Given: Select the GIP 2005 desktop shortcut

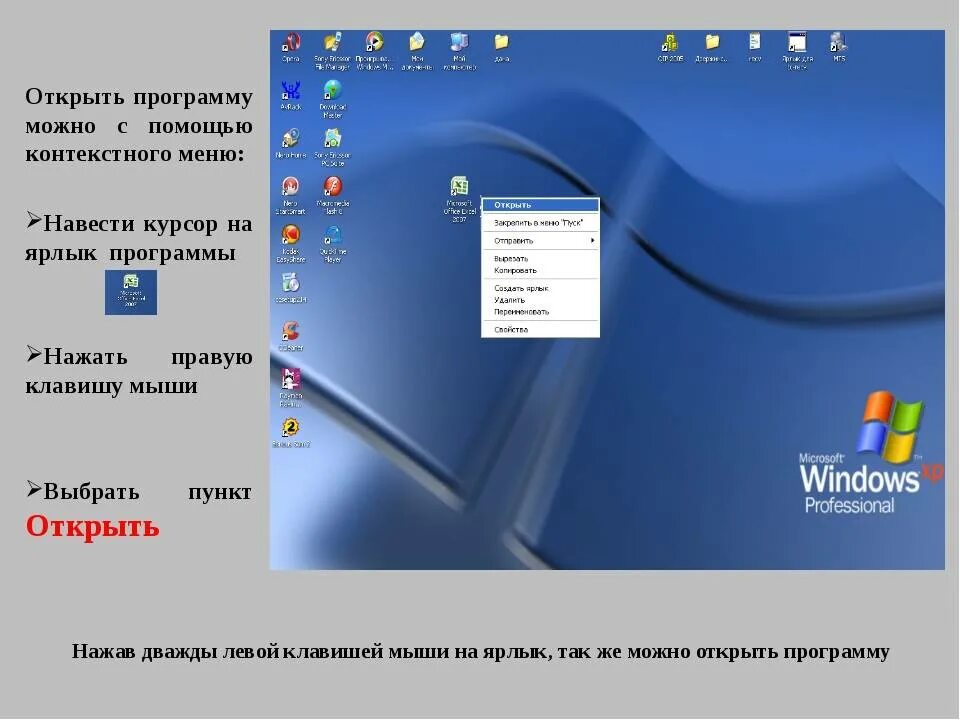Looking at the screenshot, I should point(670,48).
